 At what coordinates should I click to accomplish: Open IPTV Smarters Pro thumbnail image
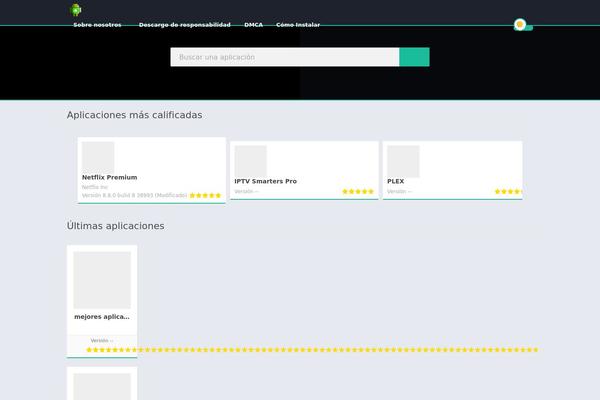251,162
